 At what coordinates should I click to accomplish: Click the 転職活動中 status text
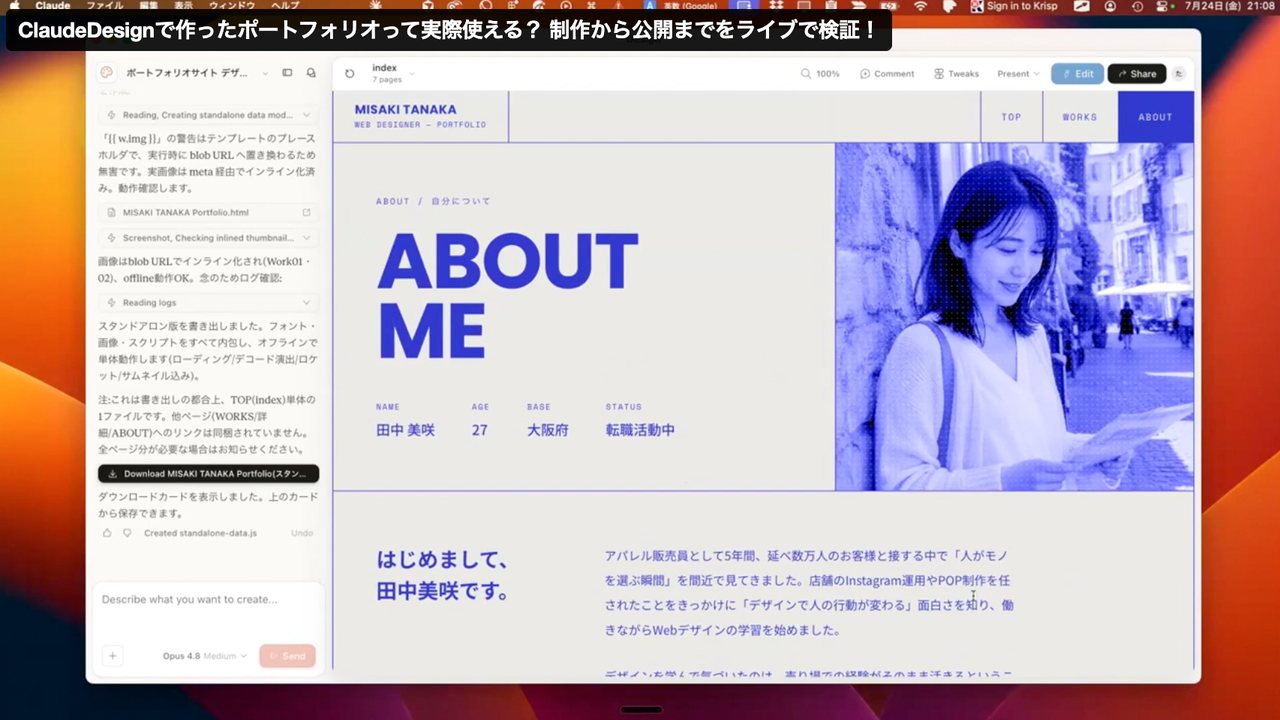[x=640, y=430]
